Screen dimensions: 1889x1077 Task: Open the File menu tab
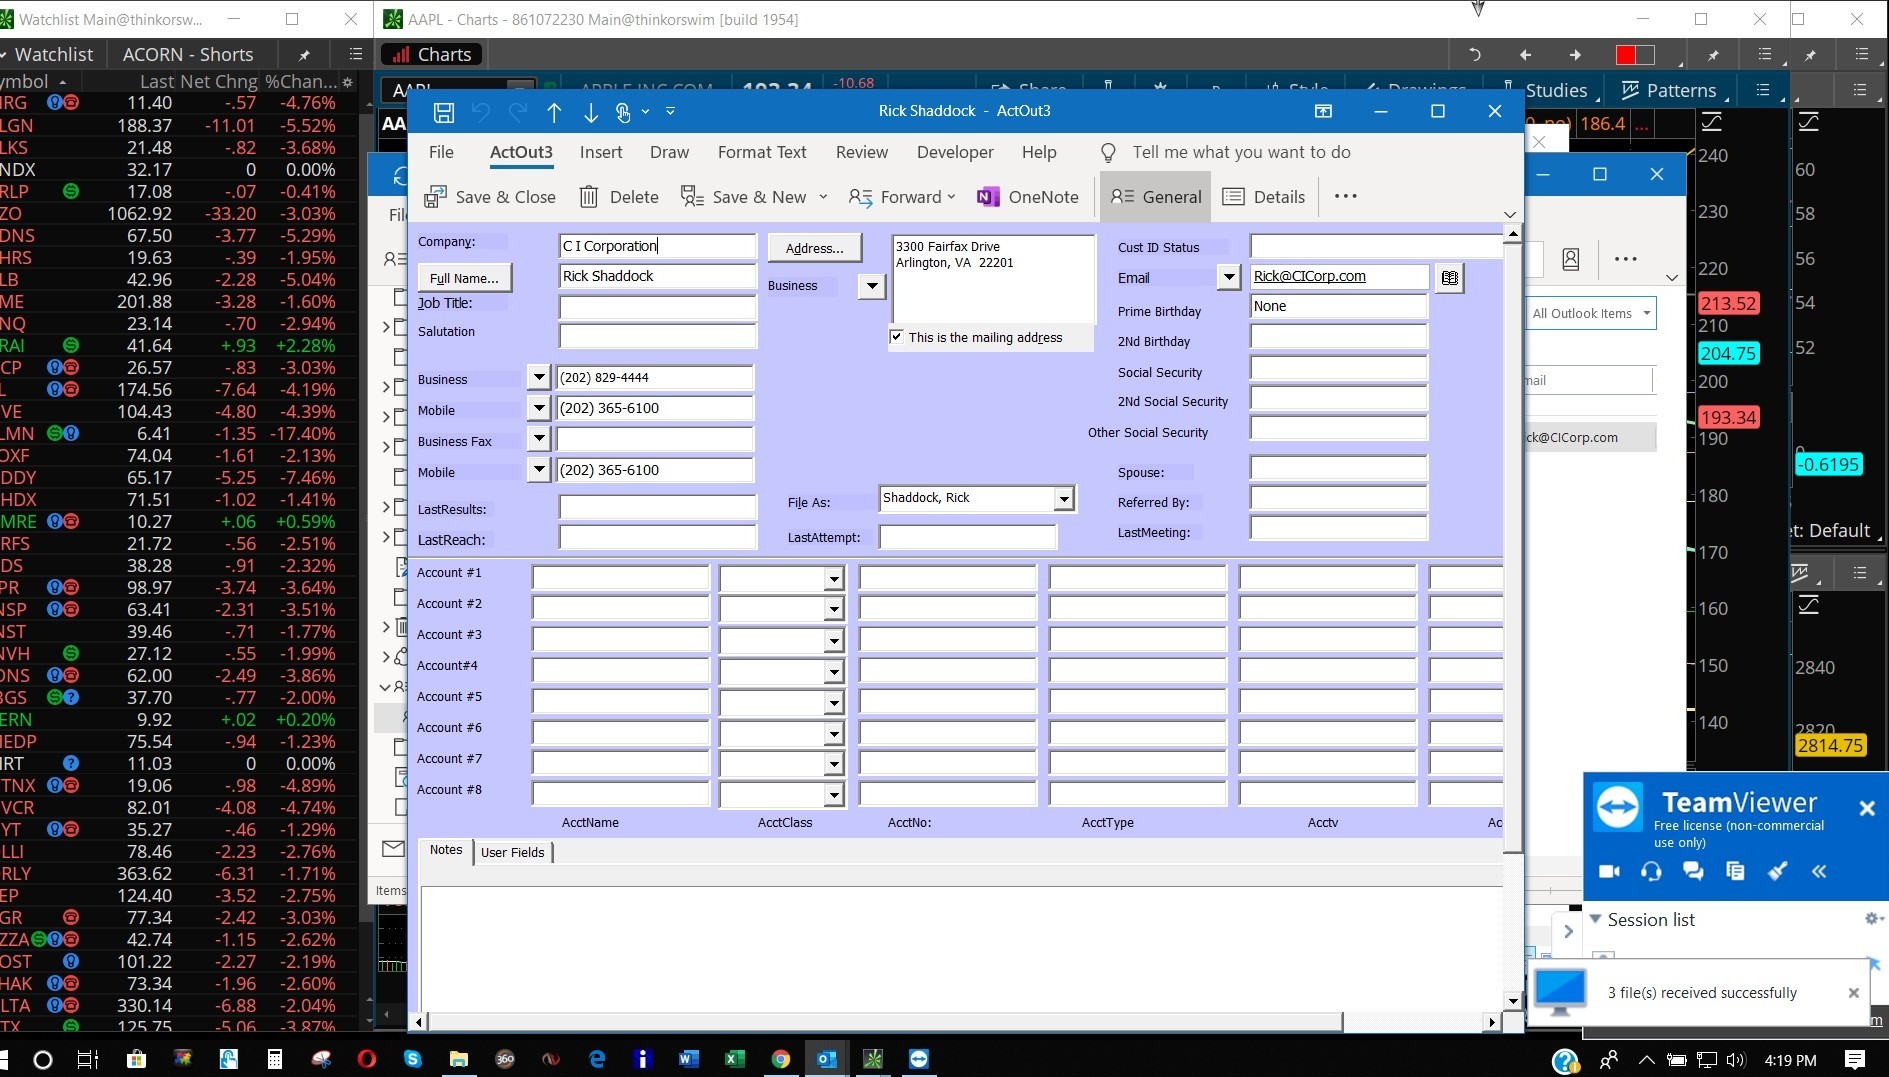pyautogui.click(x=441, y=152)
